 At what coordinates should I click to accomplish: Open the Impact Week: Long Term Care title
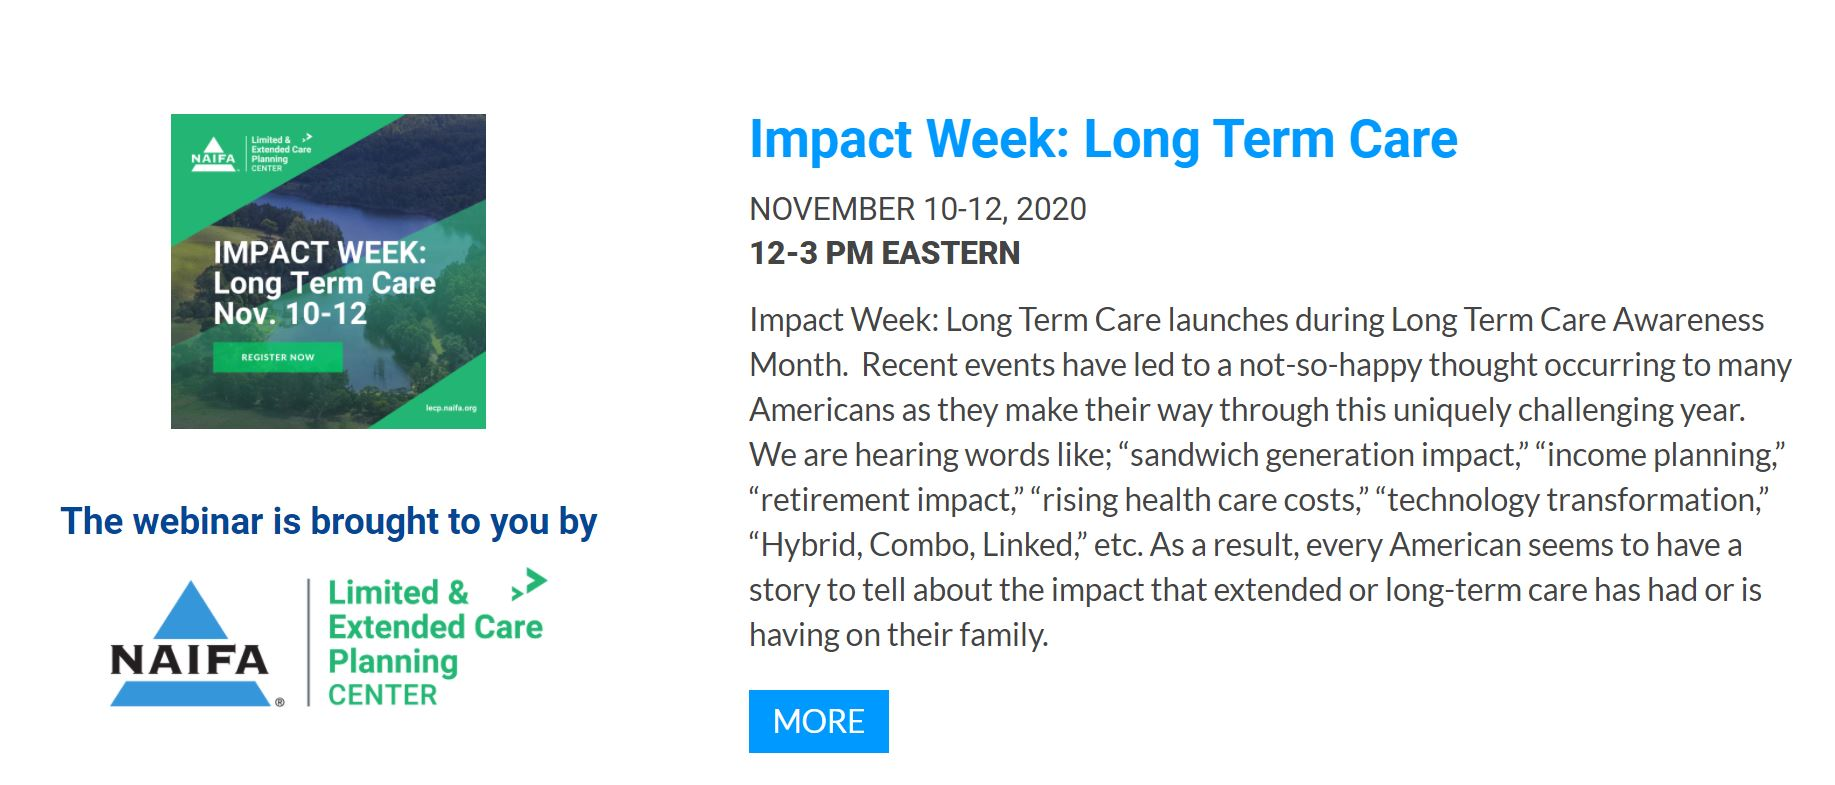1103,140
